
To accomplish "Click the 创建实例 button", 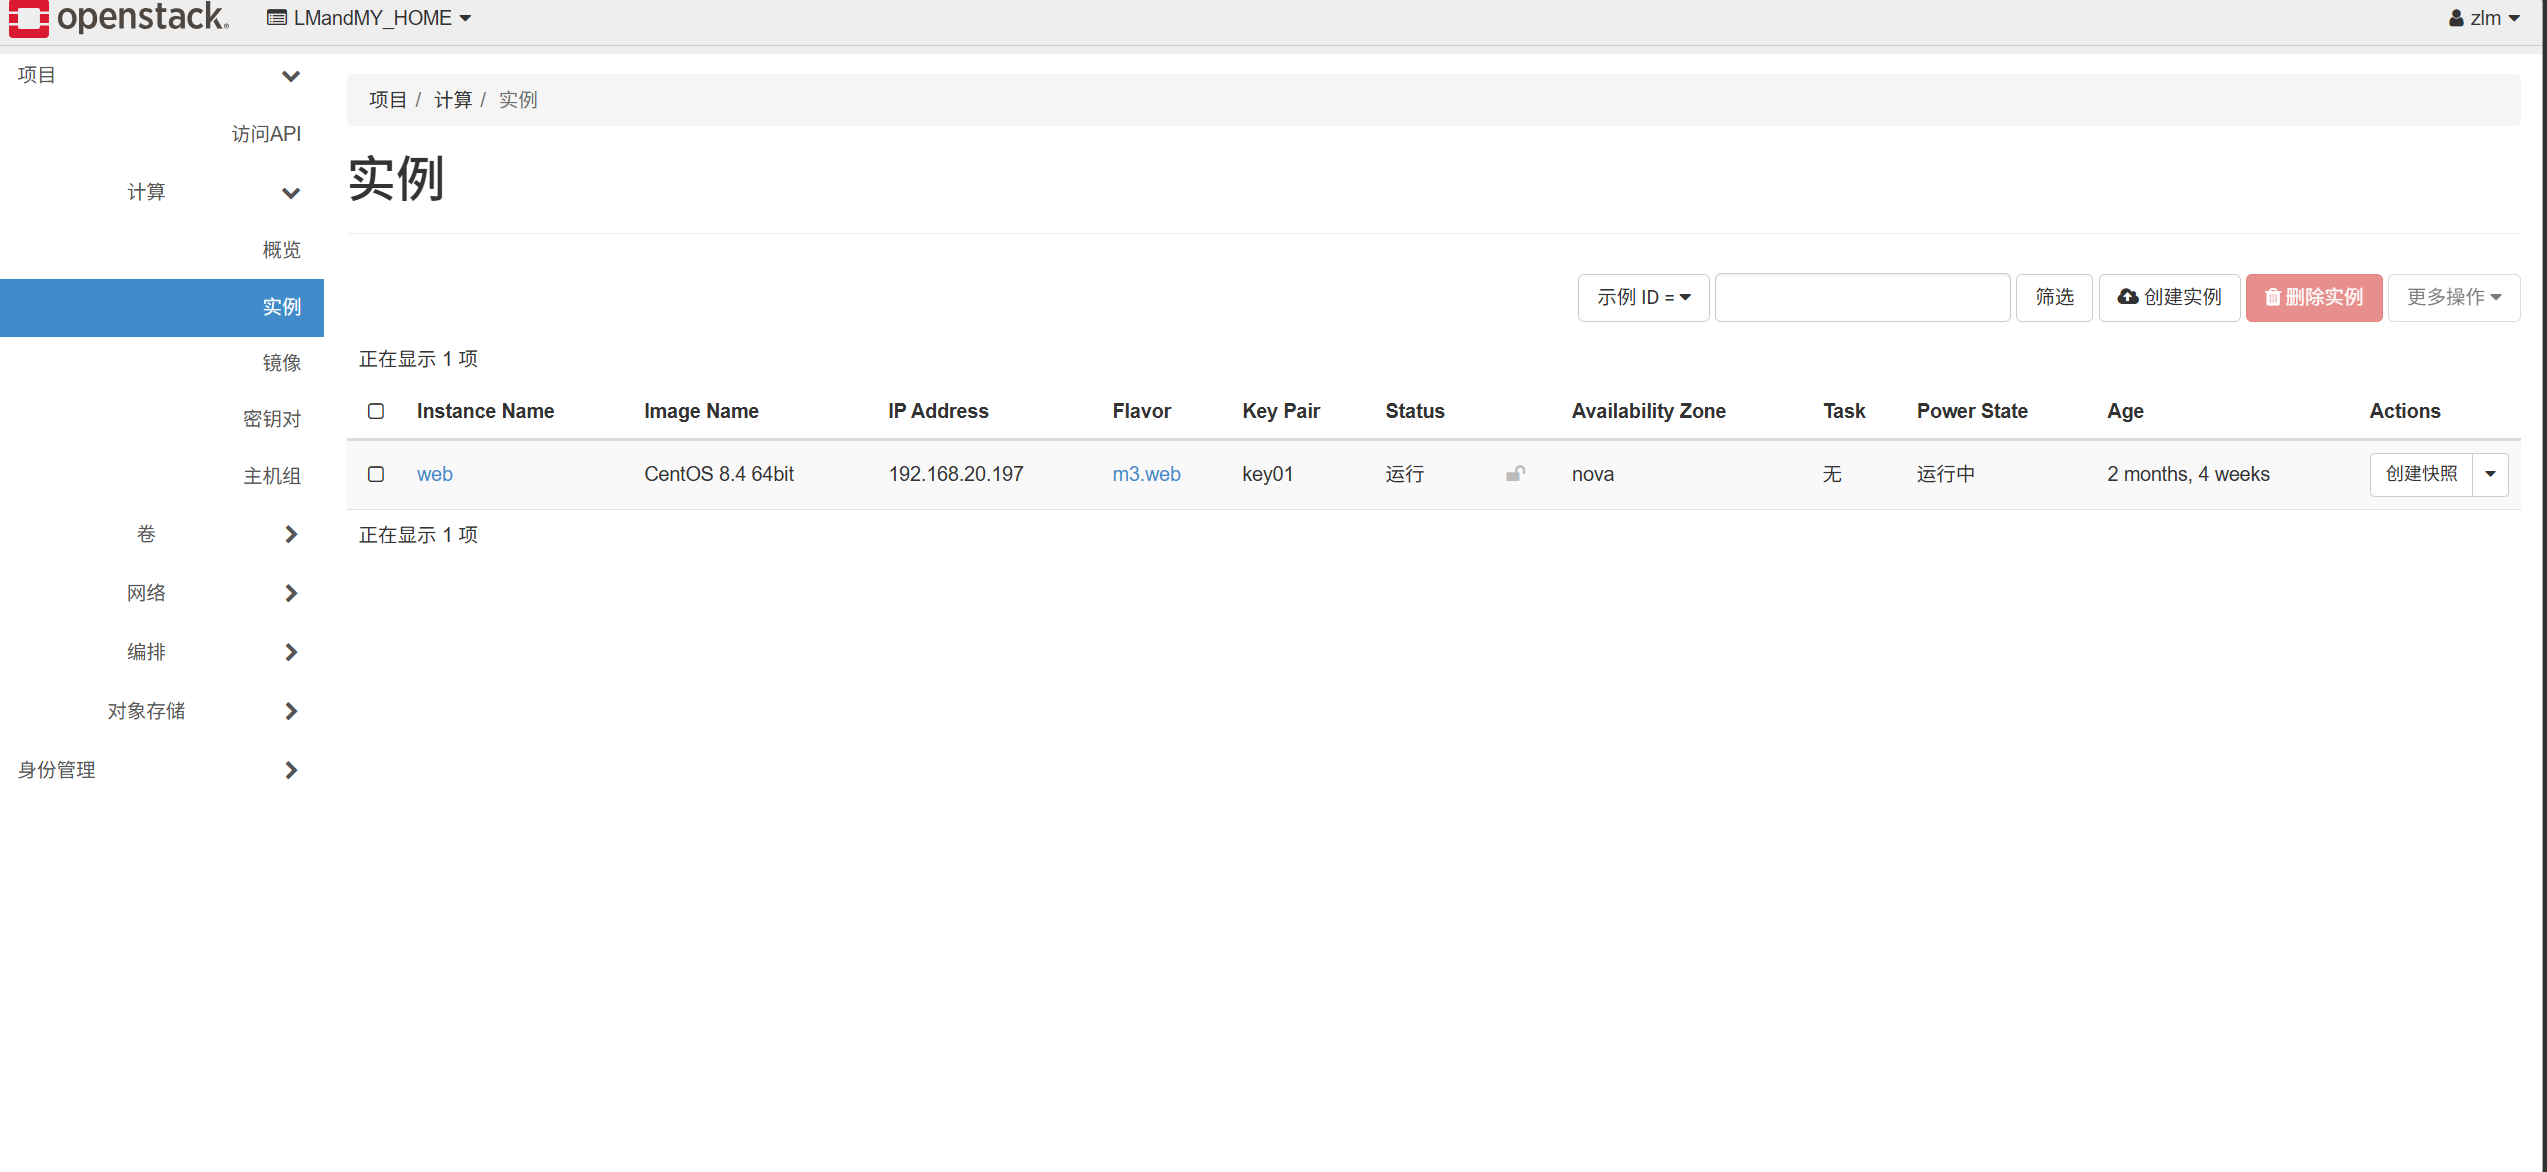I will [x=2169, y=297].
